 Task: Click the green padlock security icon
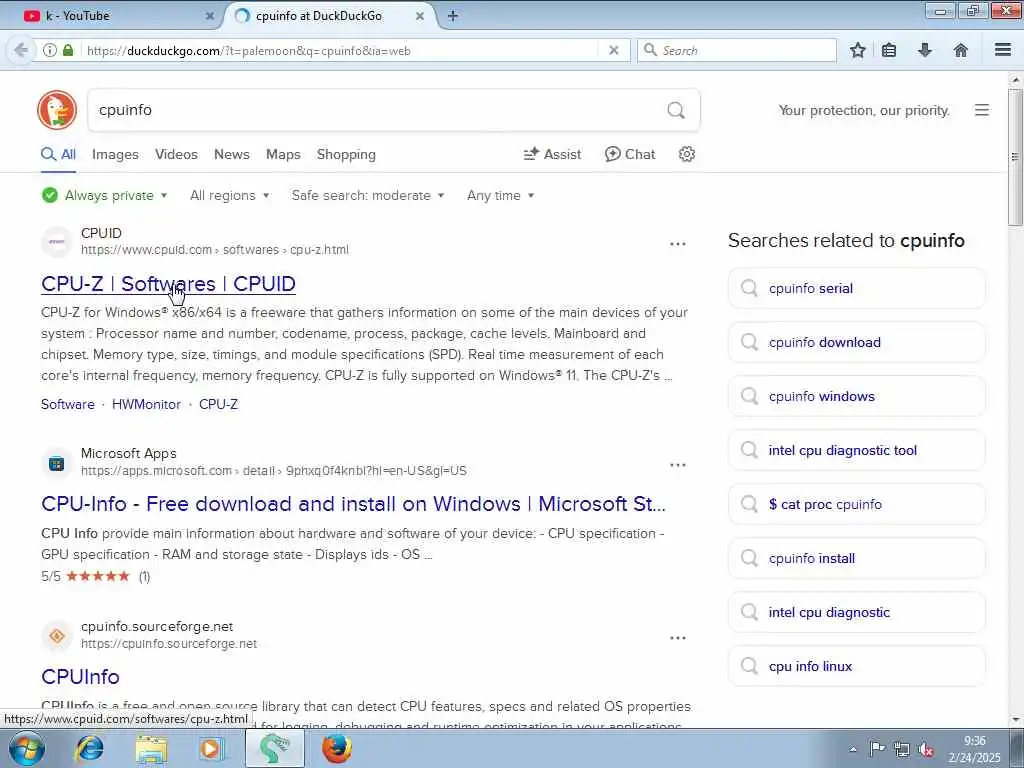coord(68,50)
